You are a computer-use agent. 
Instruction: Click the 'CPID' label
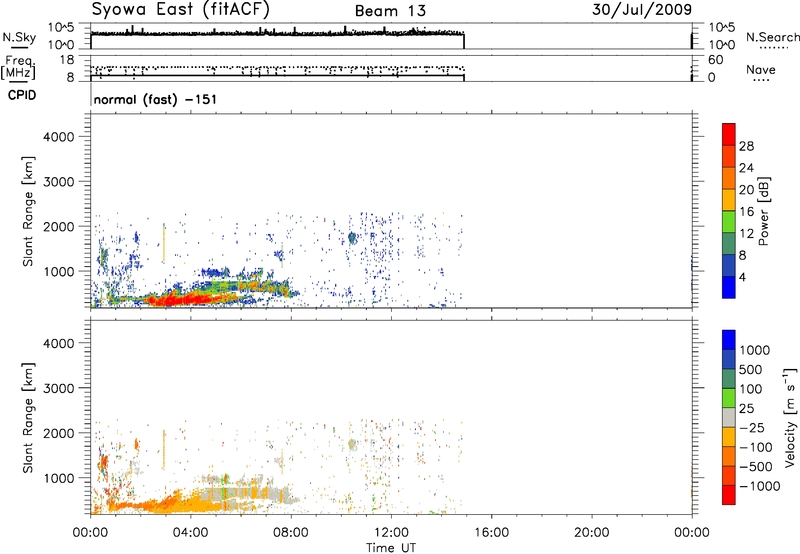click(x=22, y=95)
